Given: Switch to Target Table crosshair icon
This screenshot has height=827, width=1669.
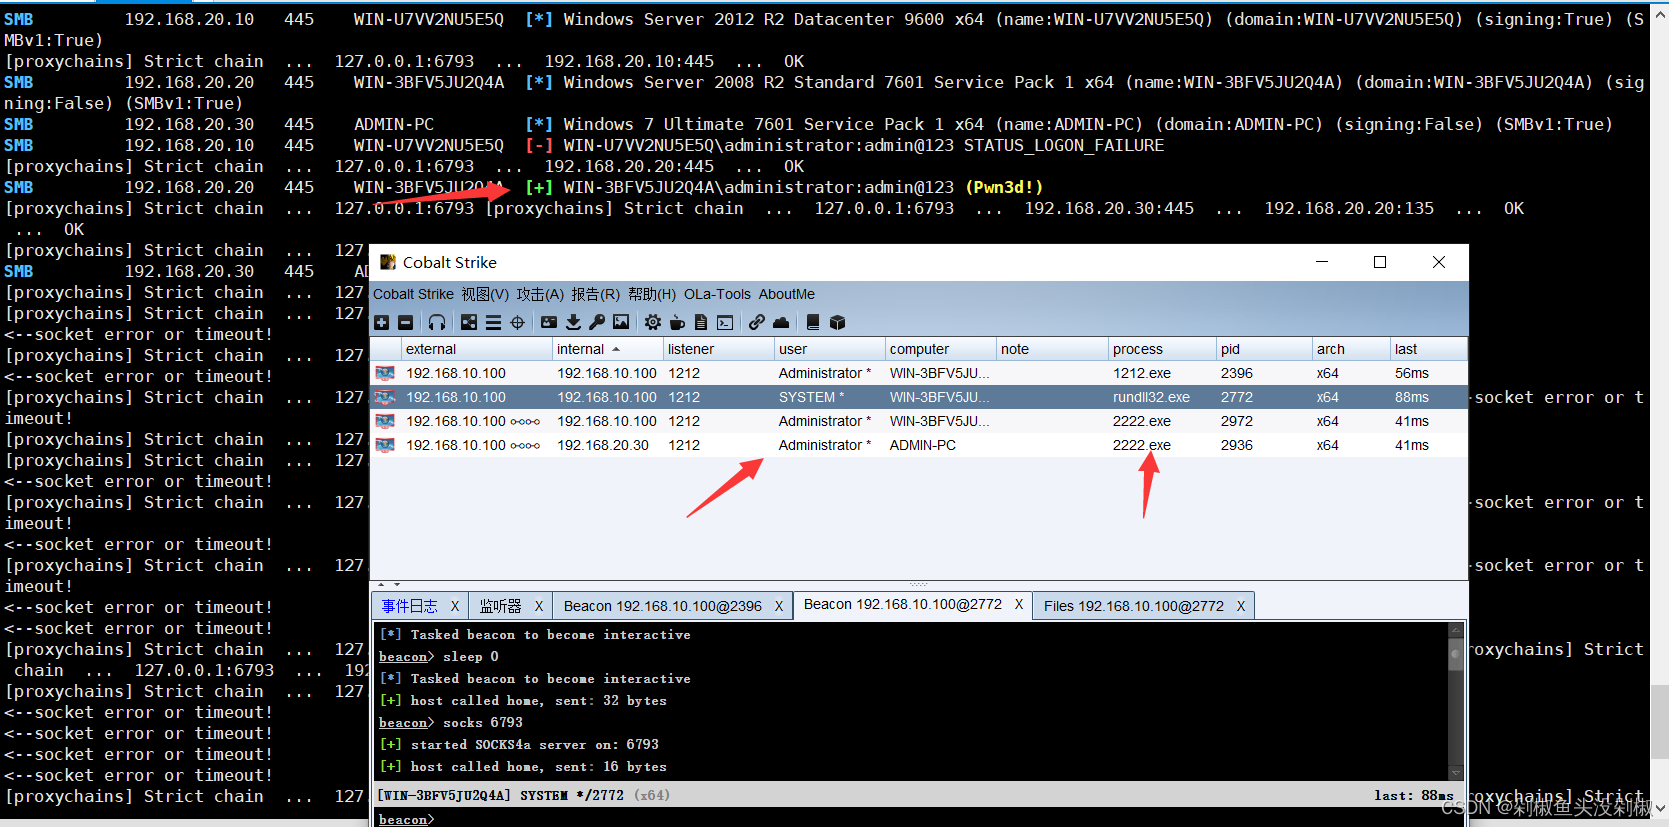Looking at the screenshot, I should click(x=517, y=322).
